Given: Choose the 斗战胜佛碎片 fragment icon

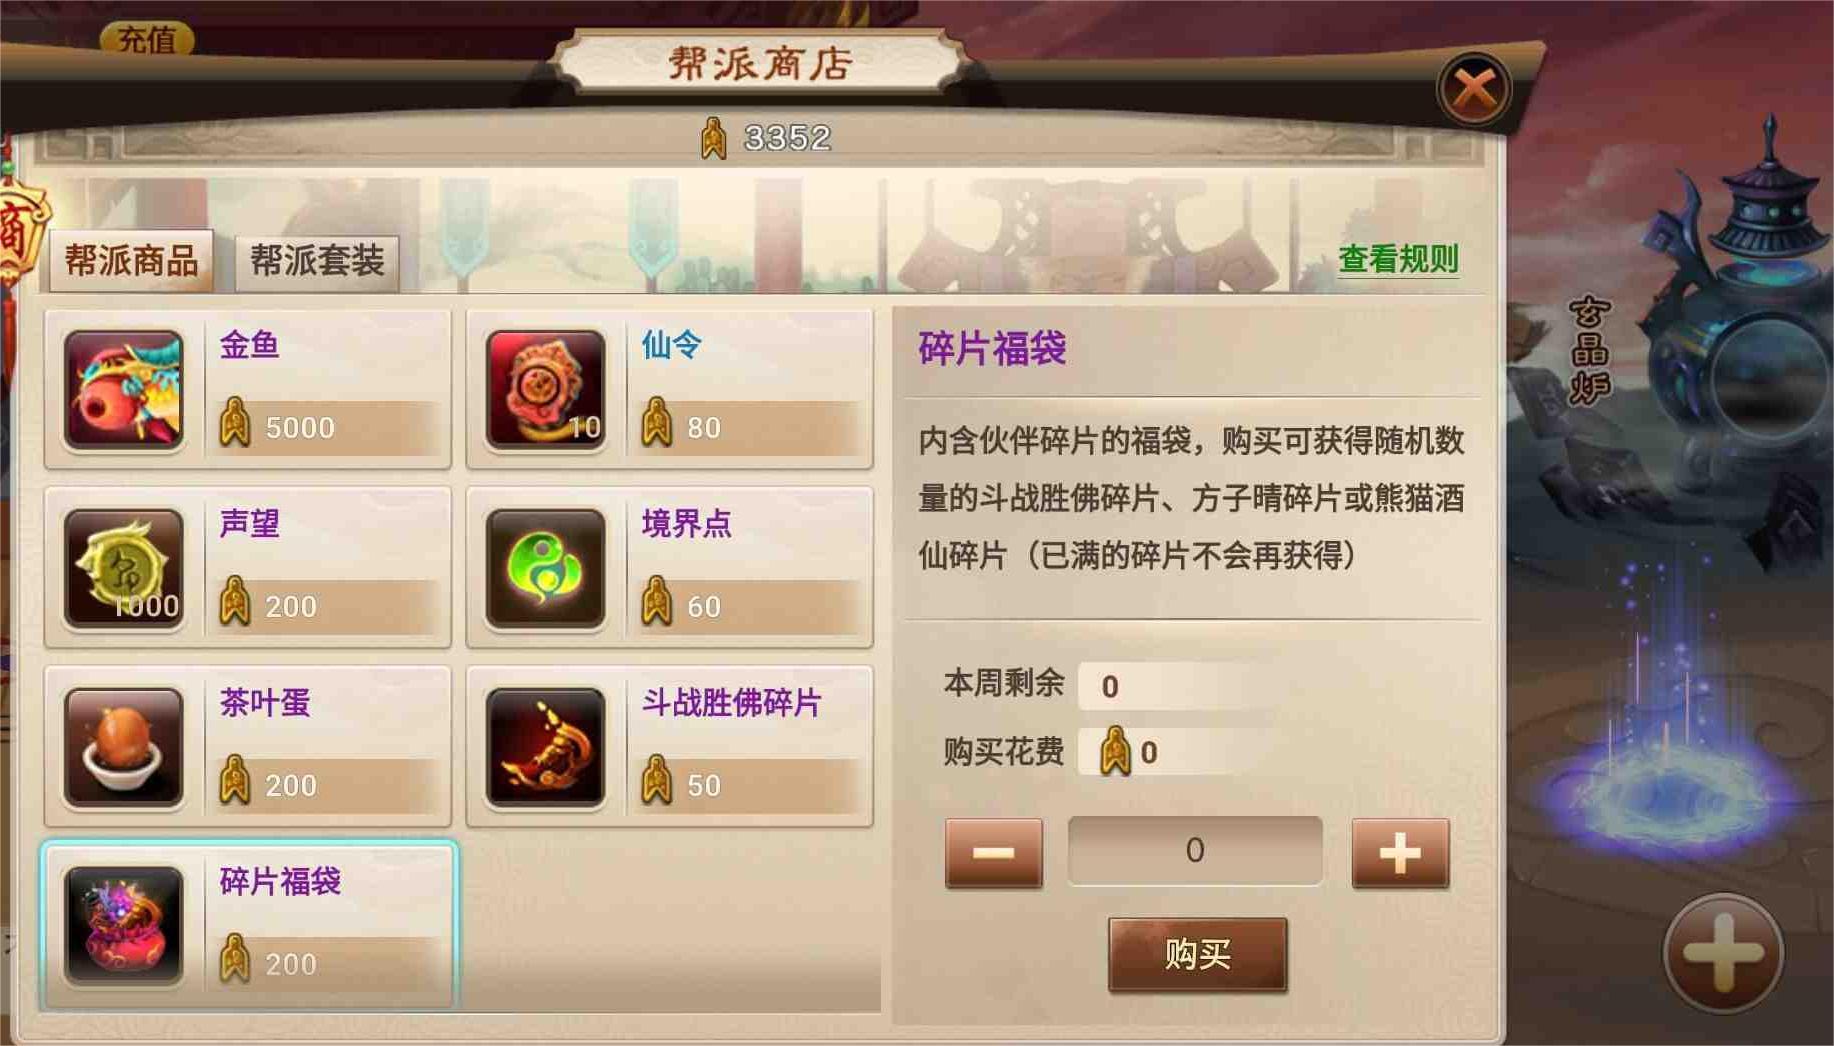Looking at the screenshot, I should tap(546, 747).
